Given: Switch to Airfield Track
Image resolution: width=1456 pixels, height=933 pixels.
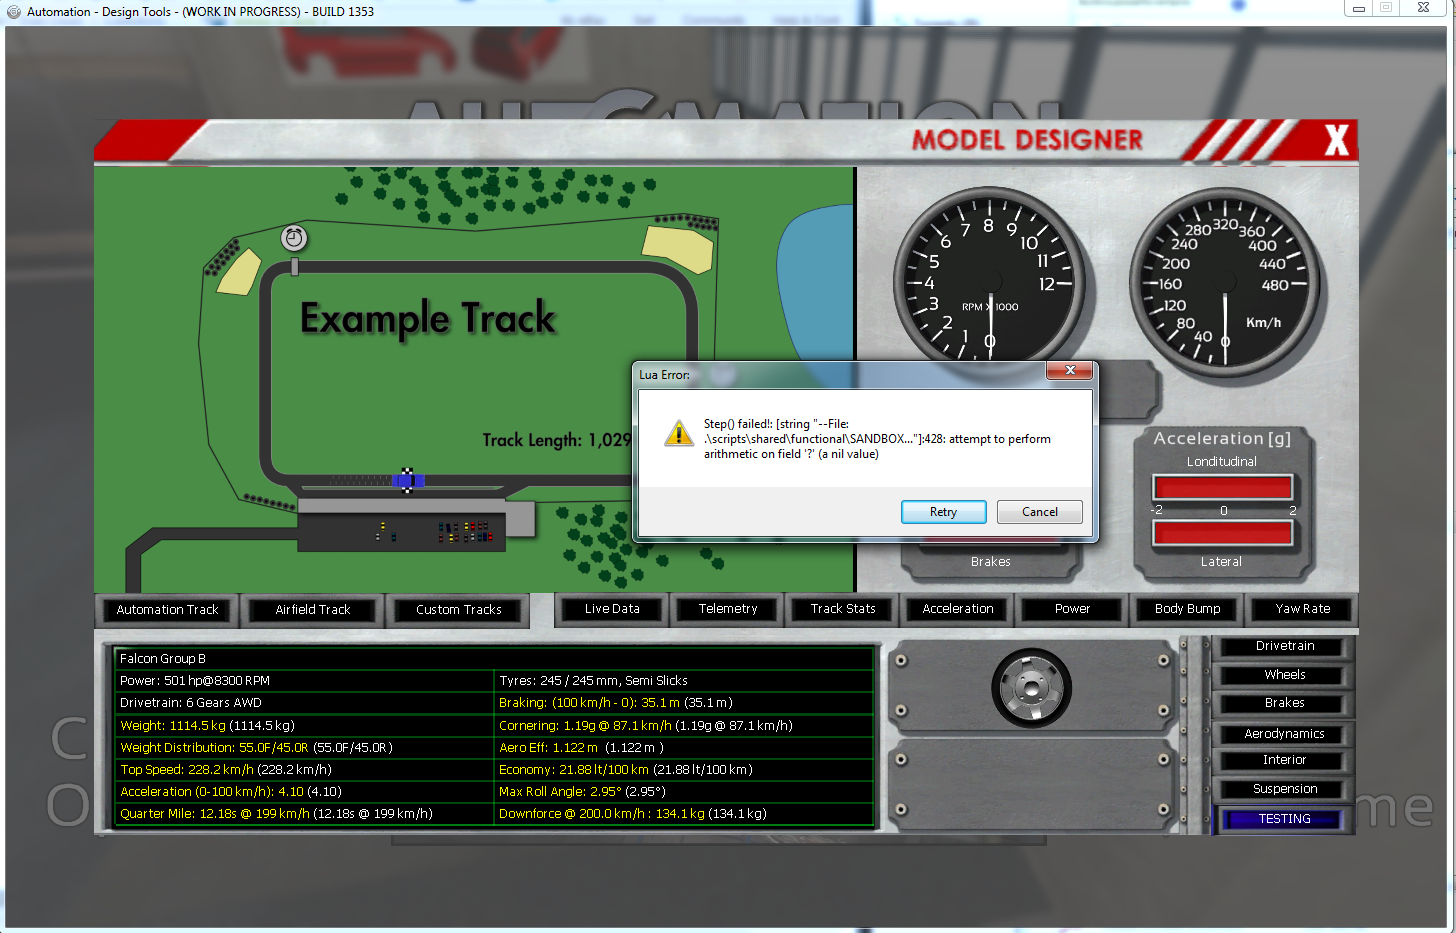Looking at the screenshot, I should (x=313, y=610).
